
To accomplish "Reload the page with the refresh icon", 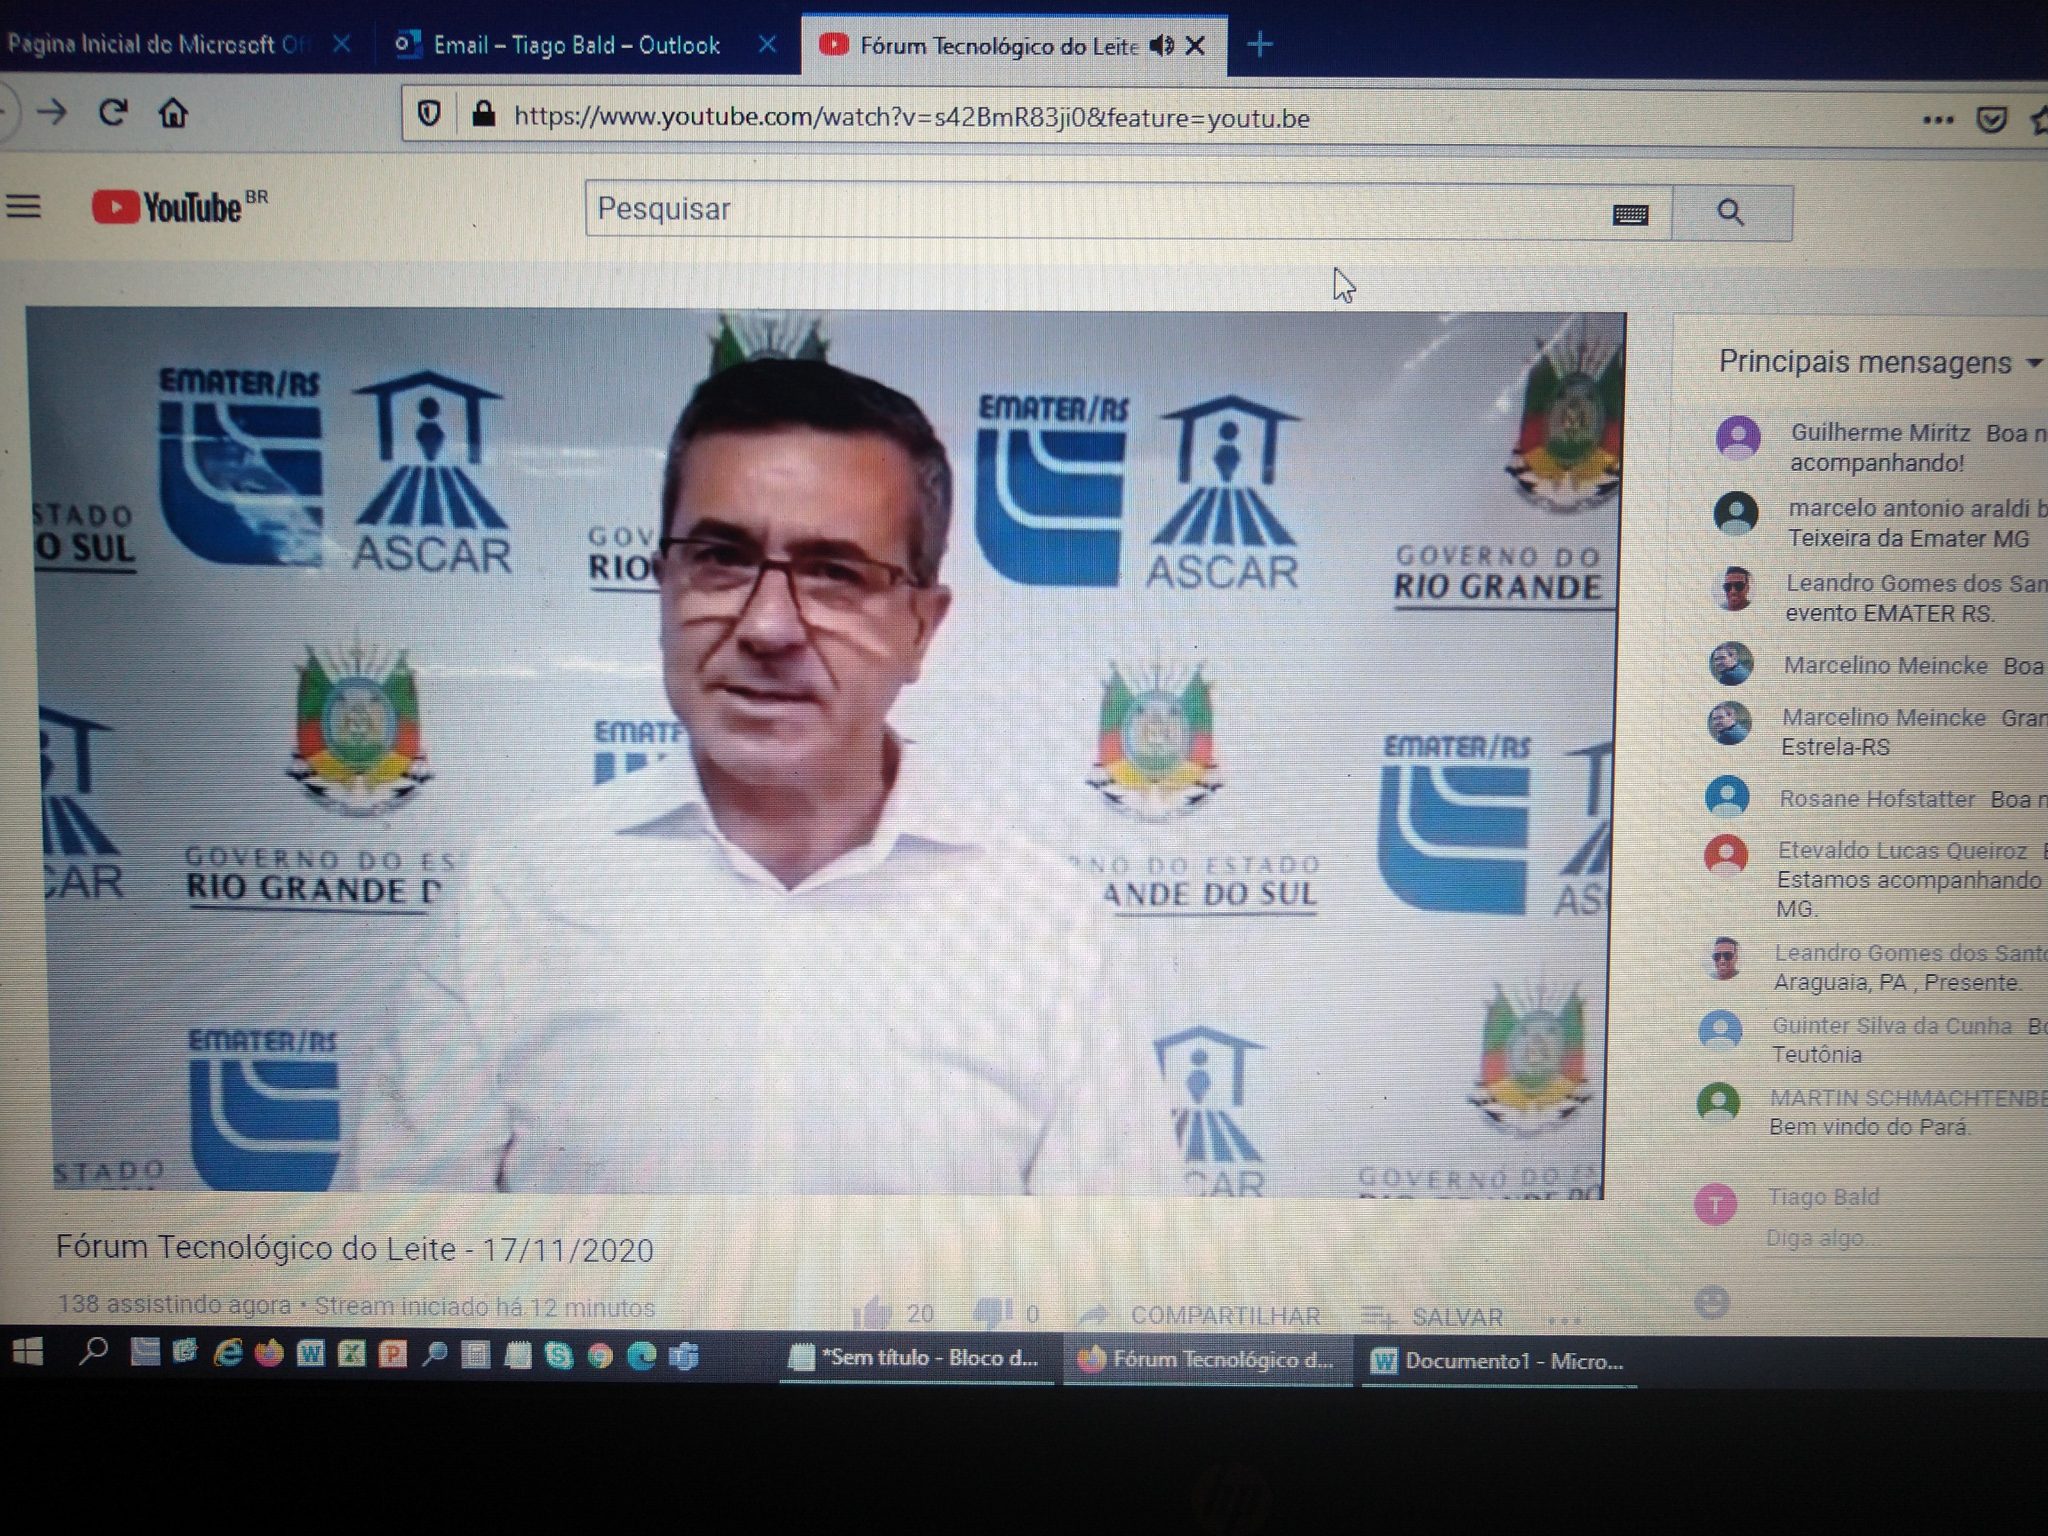I will coord(113,113).
